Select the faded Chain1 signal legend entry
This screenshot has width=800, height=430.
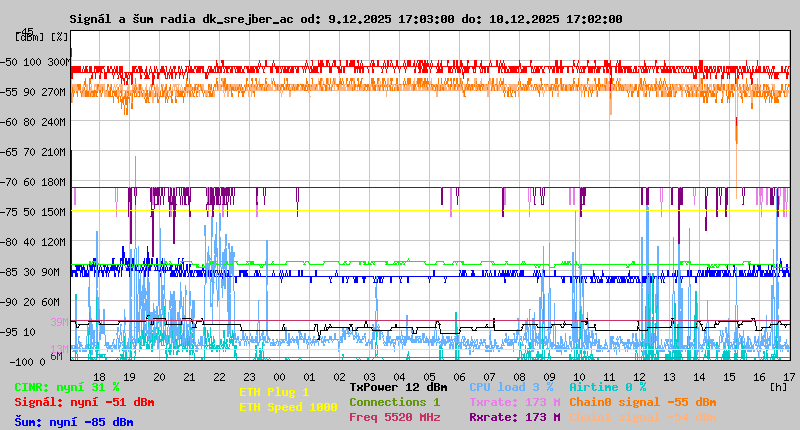[x=642, y=417]
